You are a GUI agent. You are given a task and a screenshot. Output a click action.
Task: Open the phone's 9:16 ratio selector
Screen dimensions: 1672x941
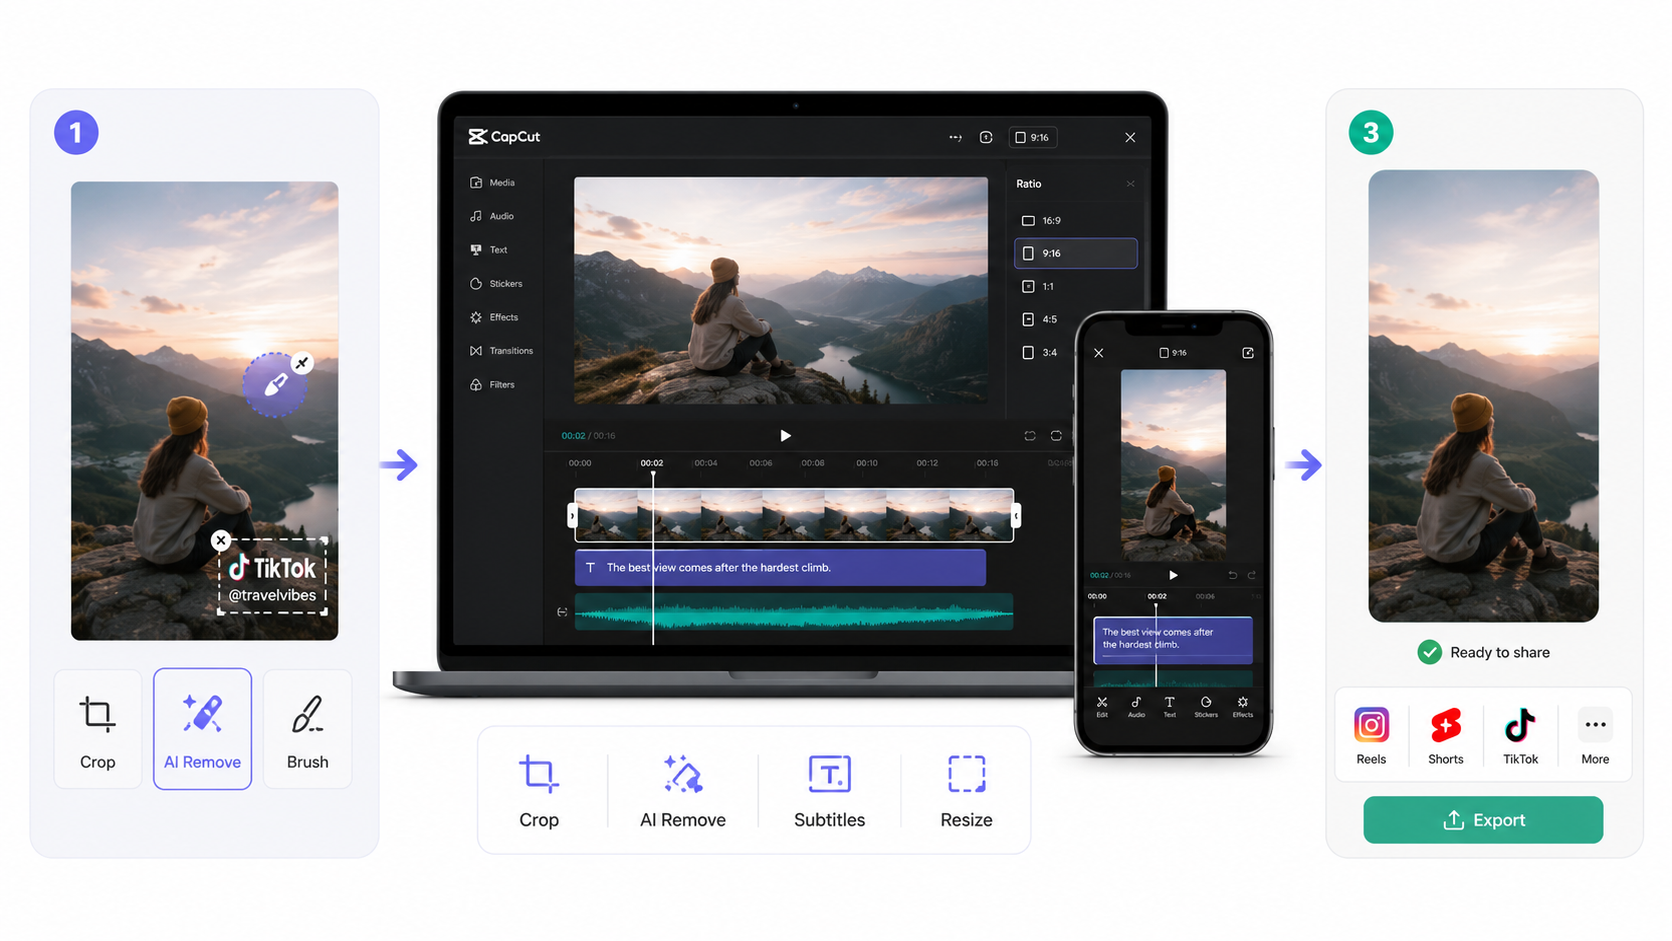tap(1173, 353)
